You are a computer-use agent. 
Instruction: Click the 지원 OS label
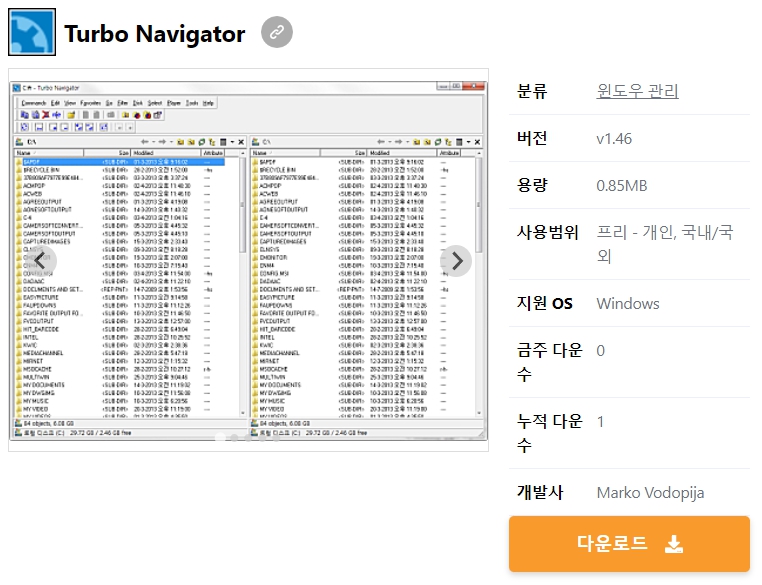(545, 303)
